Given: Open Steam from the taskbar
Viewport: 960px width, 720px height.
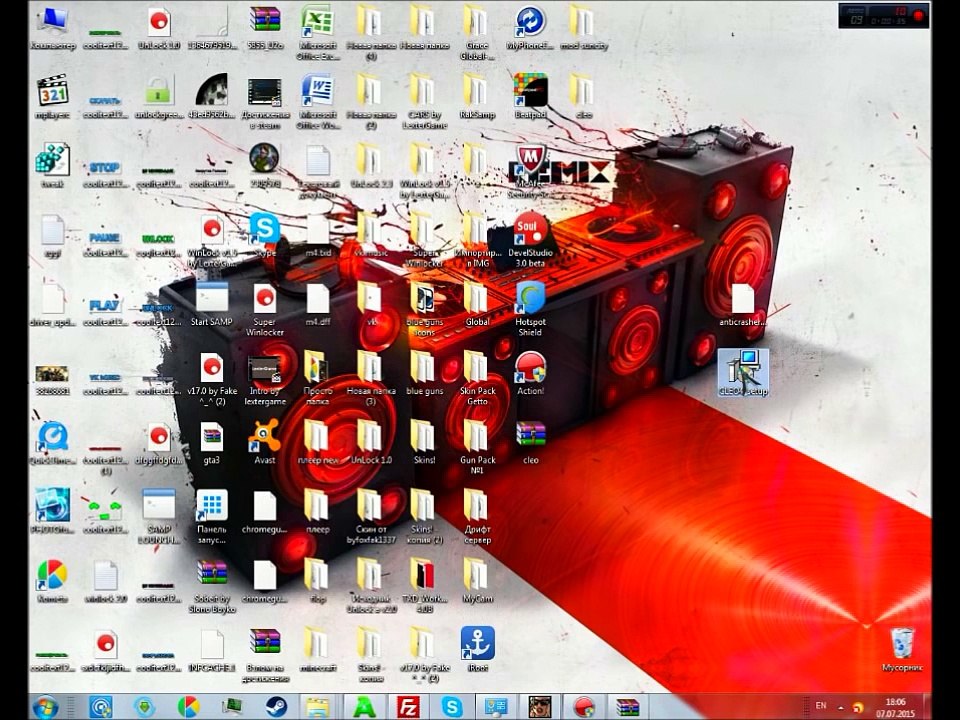Looking at the screenshot, I should 276,707.
